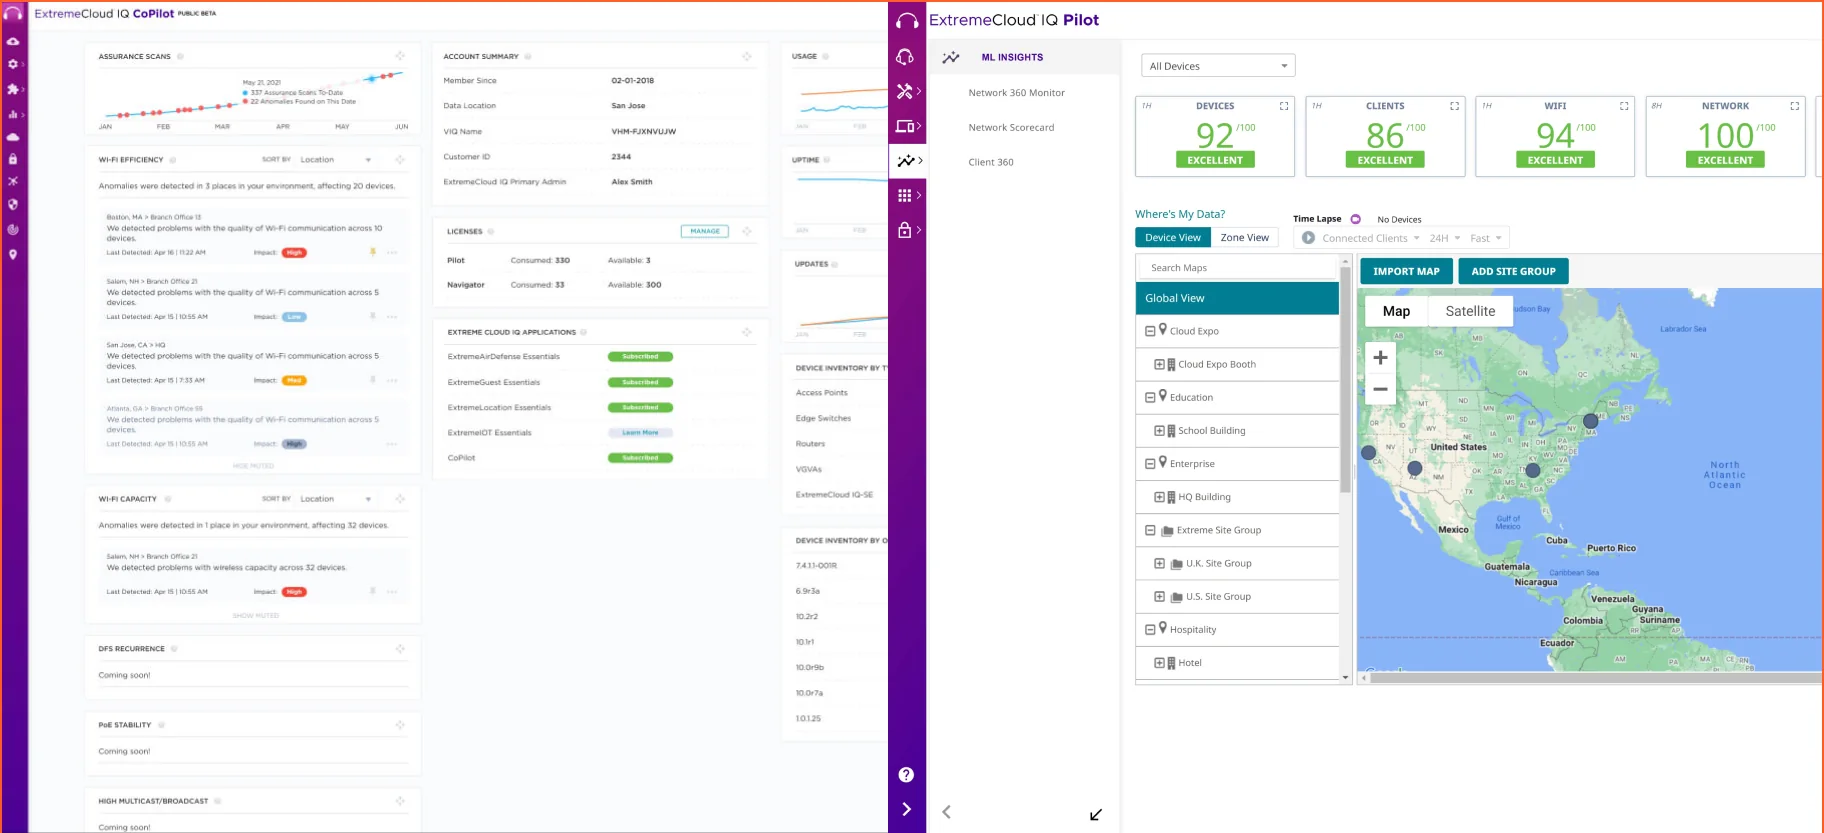Click the ADD SITE GROUP button
This screenshot has height=833, width=1824.
pyautogui.click(x=1513, y=271)
